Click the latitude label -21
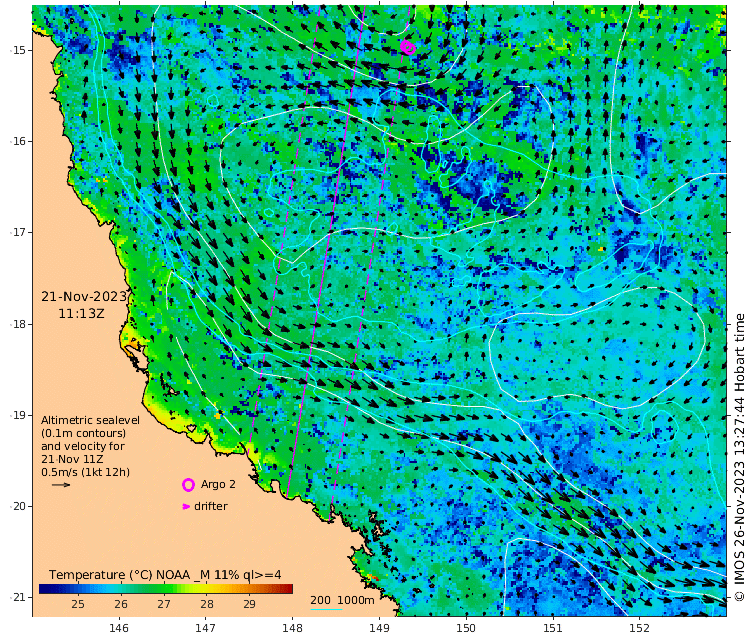 point(18,597)
